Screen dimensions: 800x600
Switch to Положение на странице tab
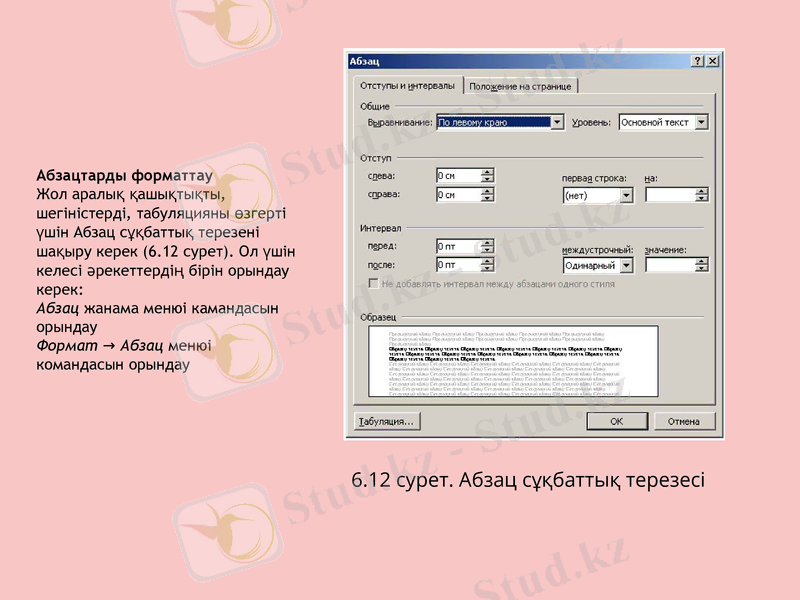521,84
